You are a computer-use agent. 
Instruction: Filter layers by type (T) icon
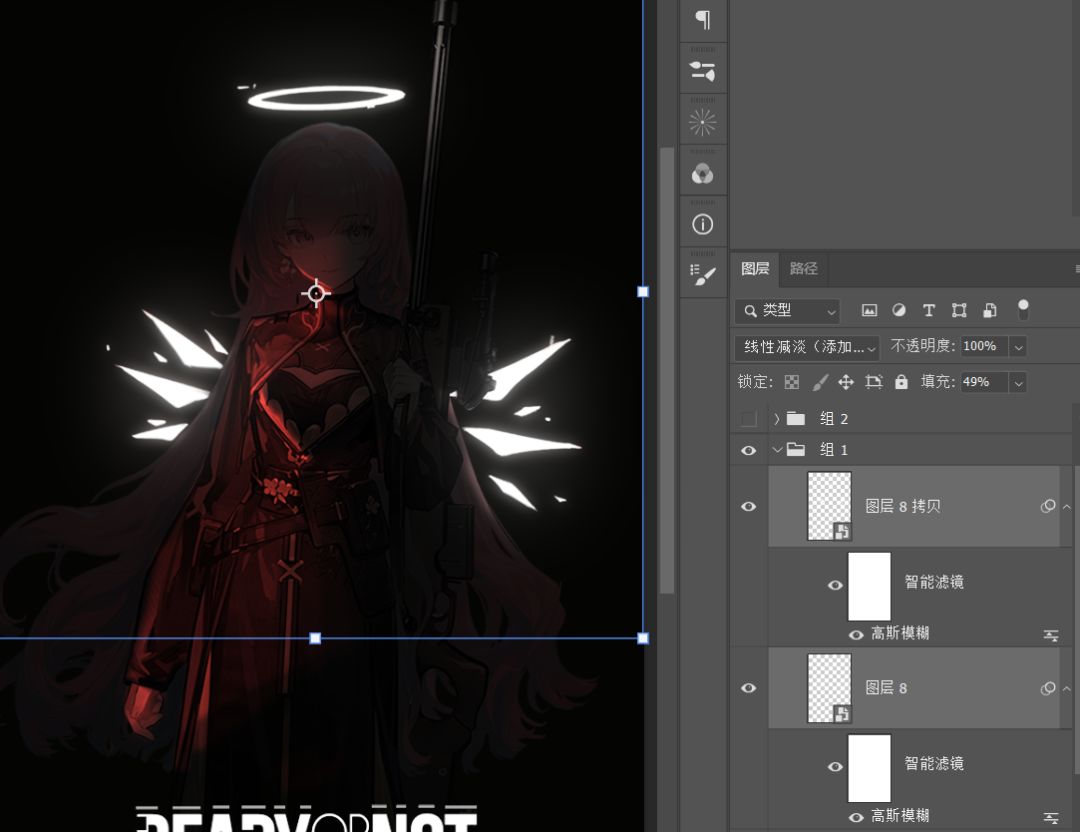(929, 311)
